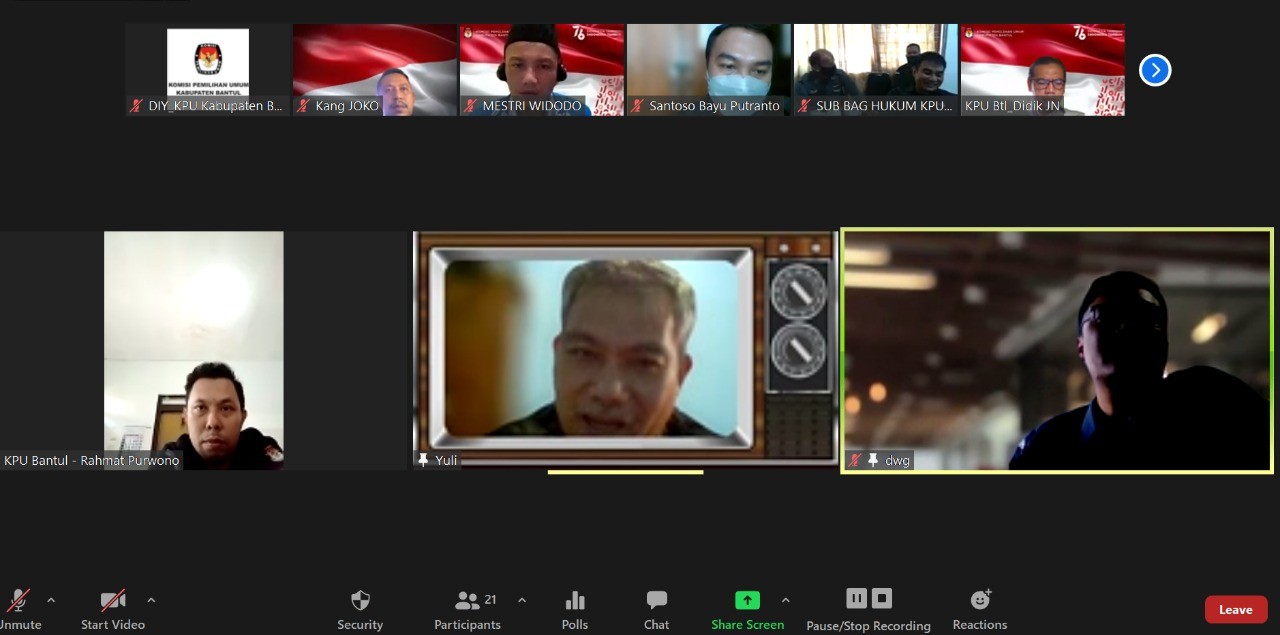1280x635 pixels.
Task: Open the Security shield icon
Action: (x=360, y=601)
